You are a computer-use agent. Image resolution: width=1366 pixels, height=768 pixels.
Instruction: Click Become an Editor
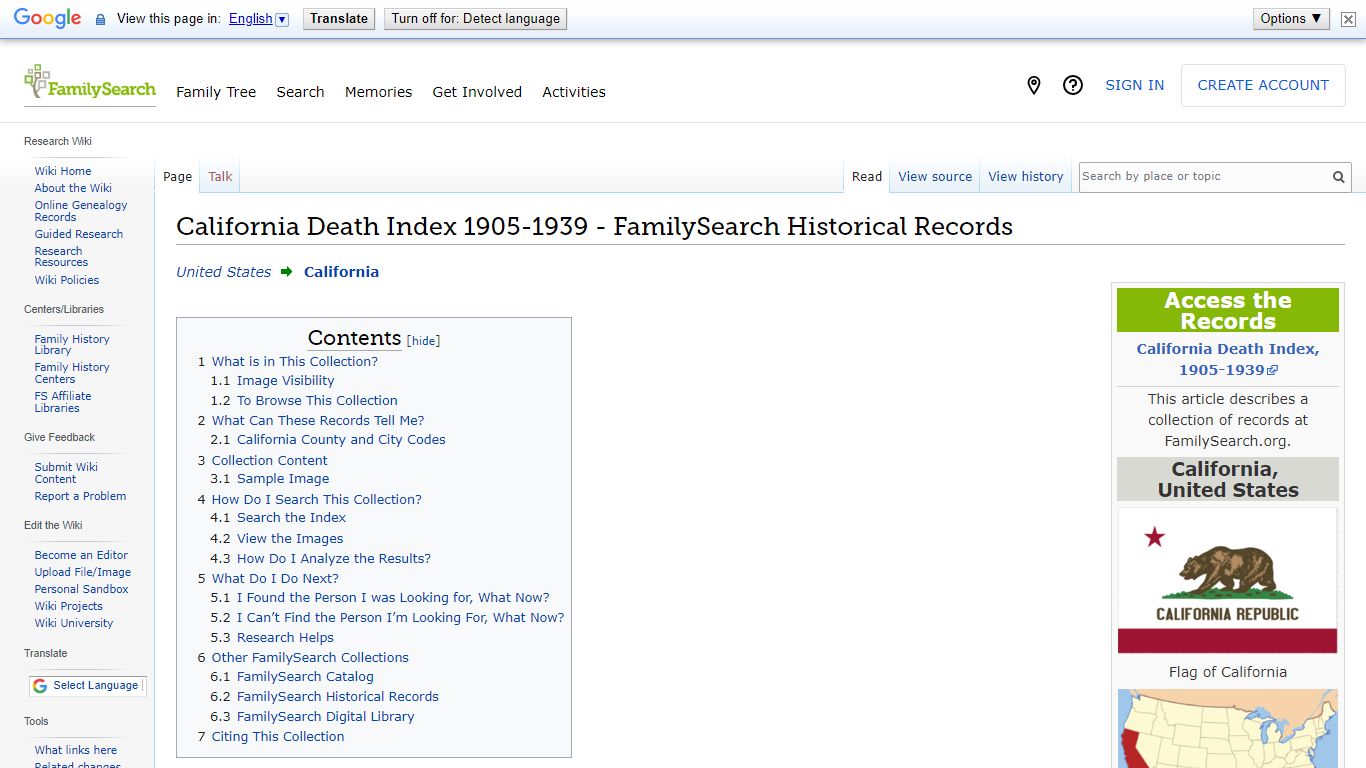coord(81,555)
